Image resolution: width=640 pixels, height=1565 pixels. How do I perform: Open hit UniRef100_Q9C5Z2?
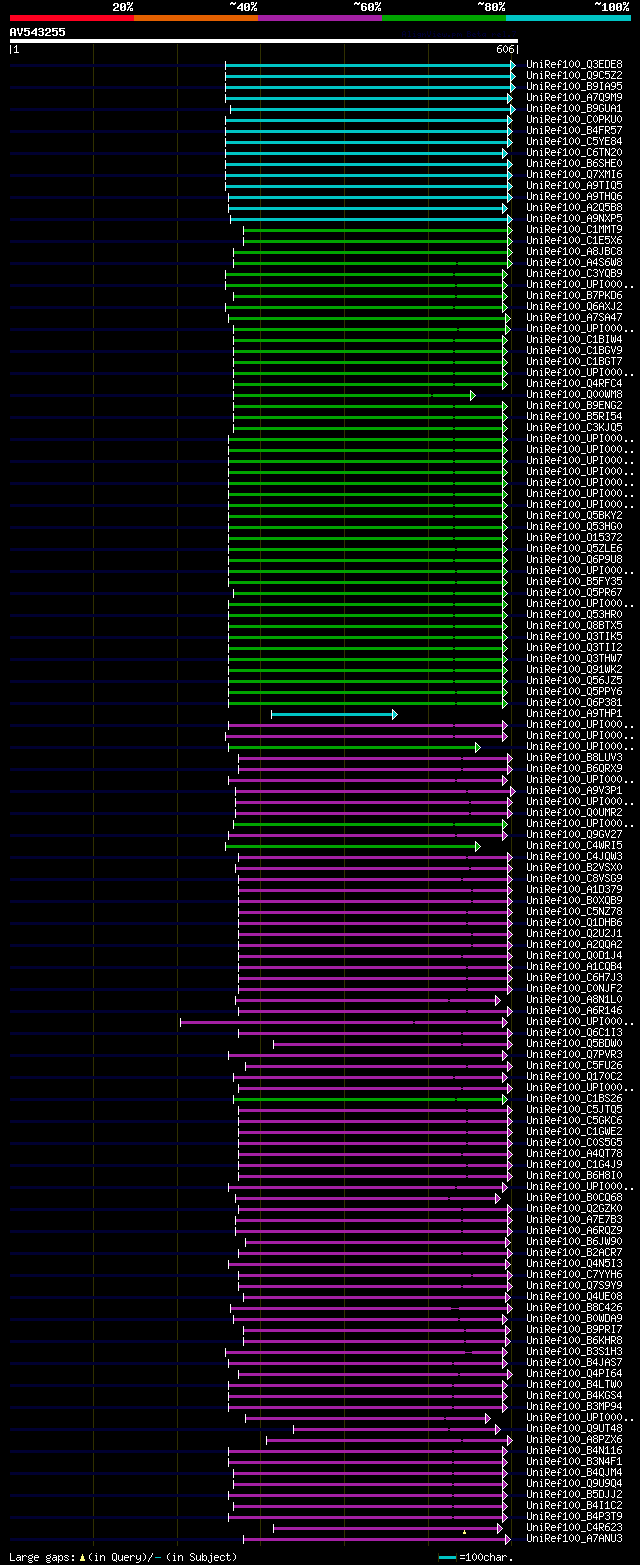[574, 75]
